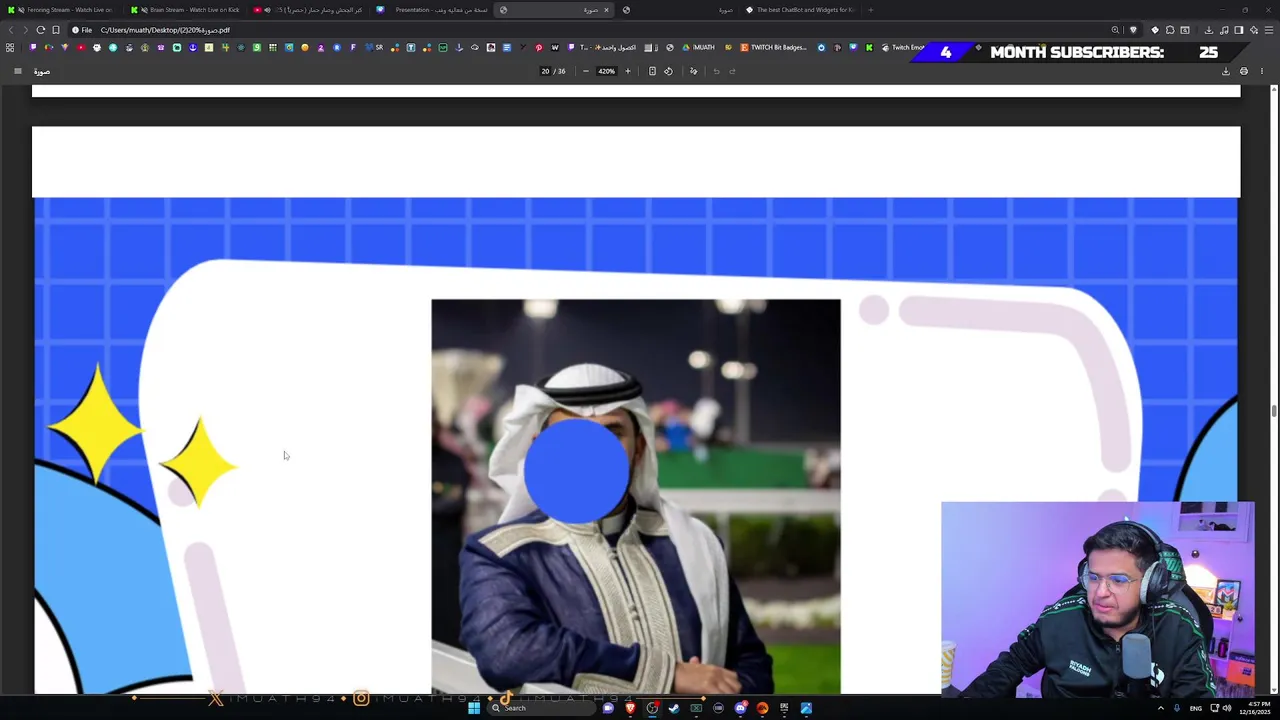Open the SR bookmark
The height and width of the screenshot is (720, 1280).
[x=374, y=47]
